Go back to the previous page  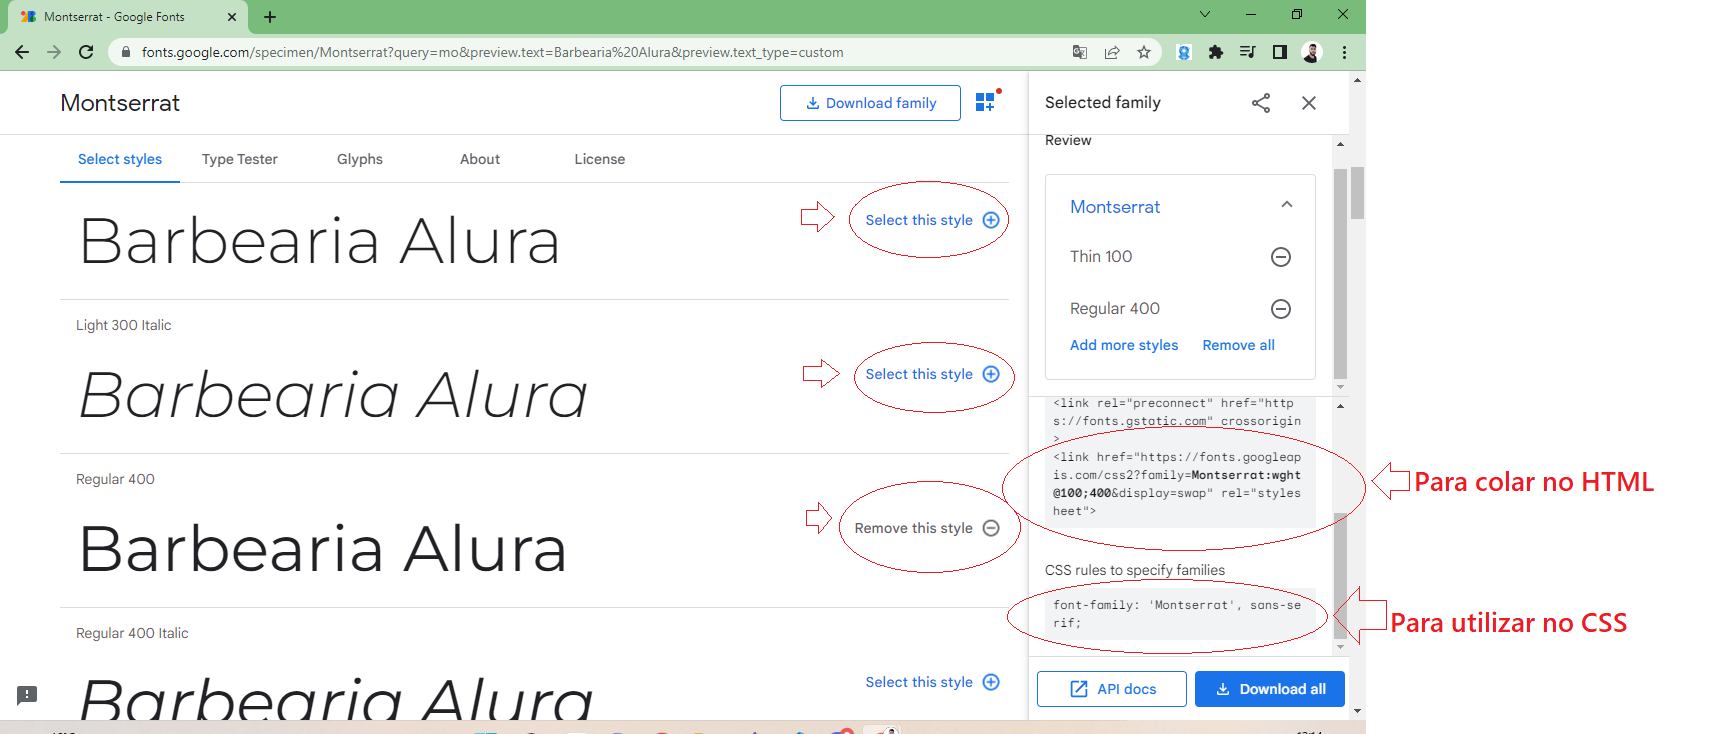click(x=22, y=52)
